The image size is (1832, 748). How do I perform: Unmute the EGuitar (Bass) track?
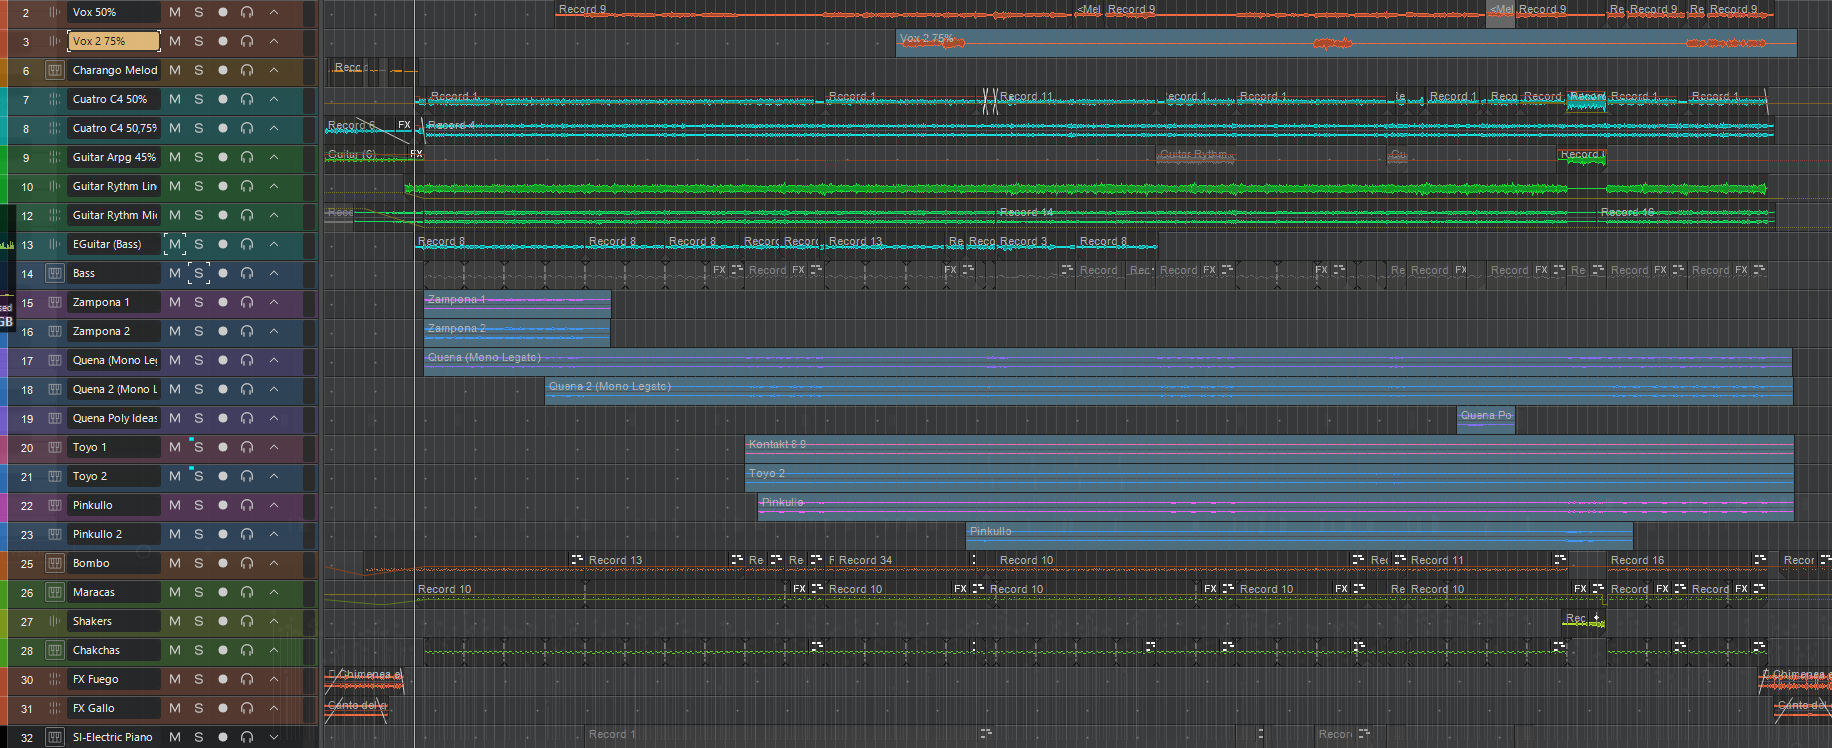[x=175, y=244]
